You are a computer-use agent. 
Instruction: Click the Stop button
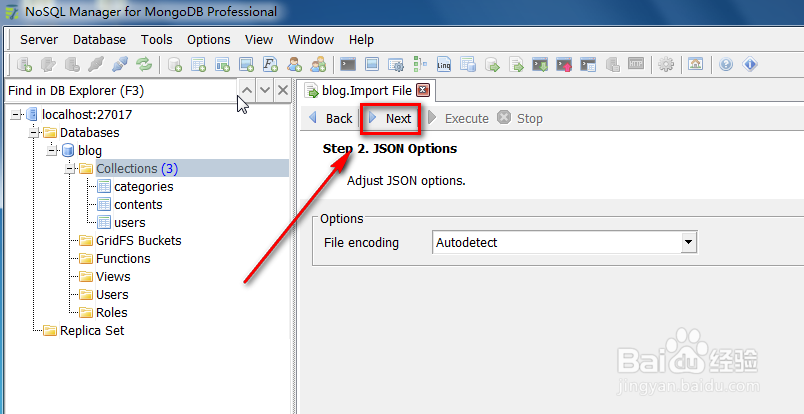coord(520,119)
